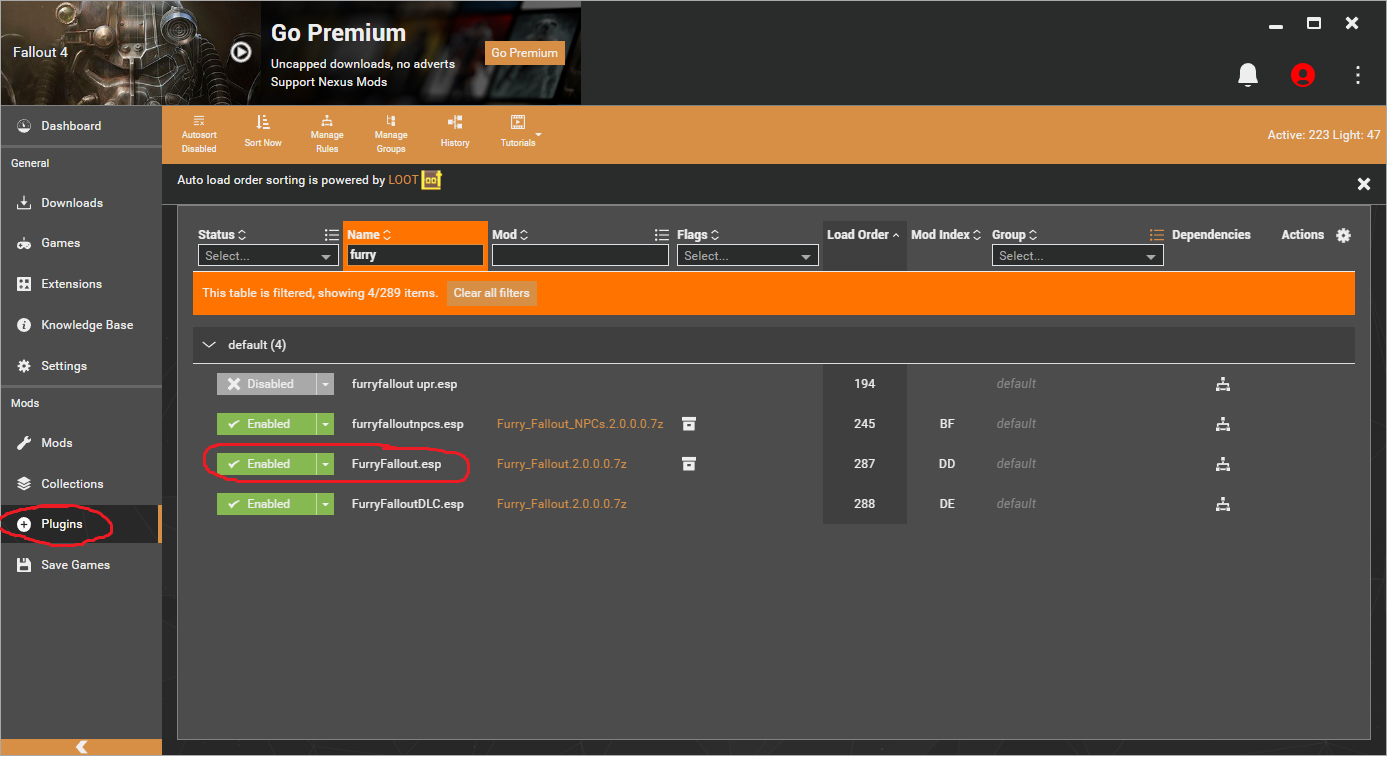Viewport: 1387px width, 764px height.
Task: Click the list icon beside the Dependencies header
Action: pyautogui.click(x=1157, y=235)
